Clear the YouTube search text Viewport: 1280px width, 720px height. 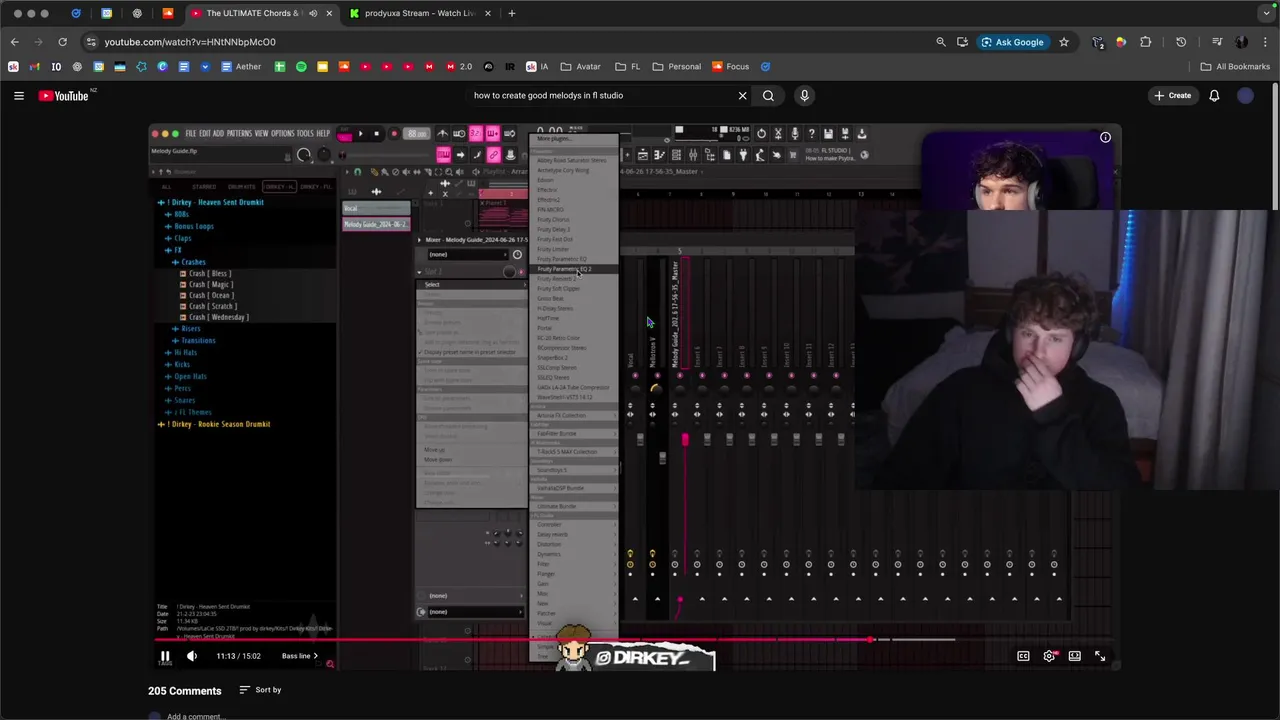[742, 96]
